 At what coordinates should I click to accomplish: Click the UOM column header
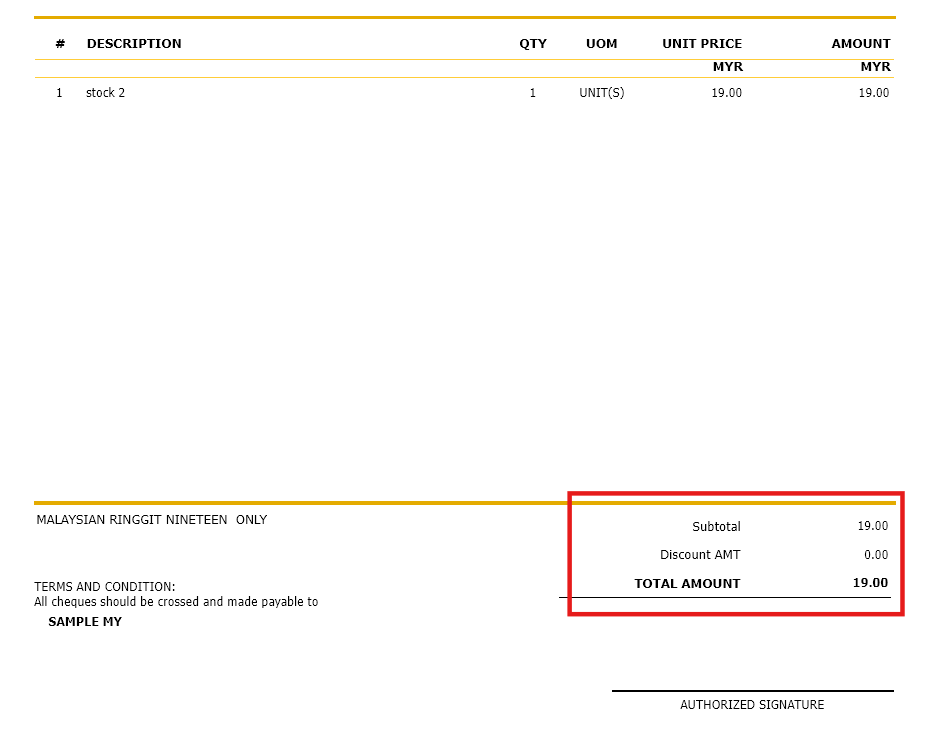(x=601, y=44)
